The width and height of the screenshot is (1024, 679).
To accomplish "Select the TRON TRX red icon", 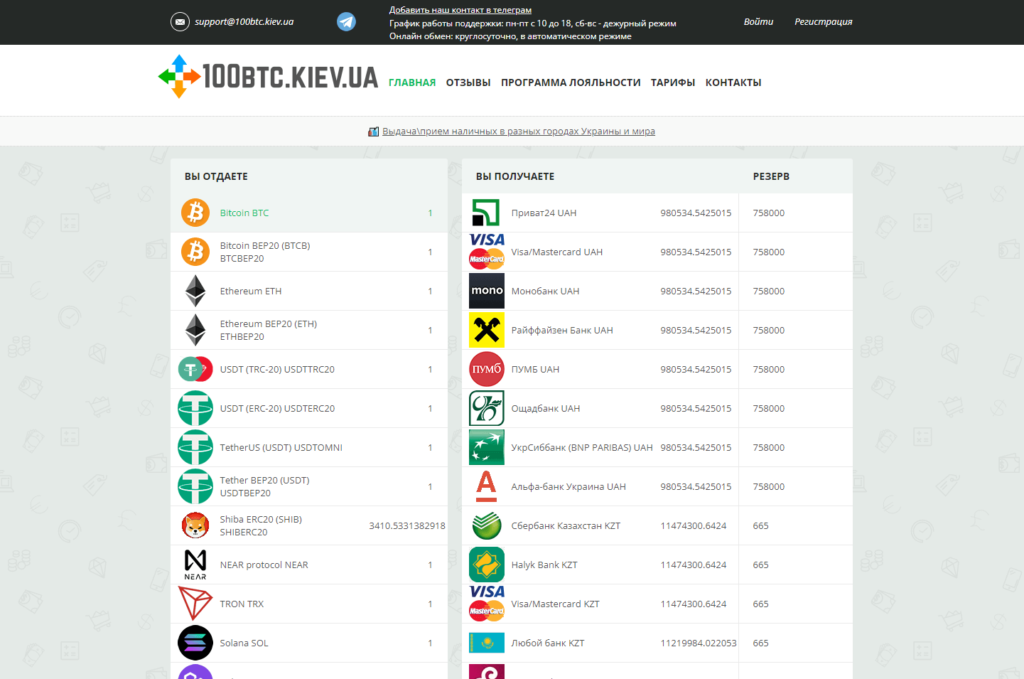I will pos(195,604).
